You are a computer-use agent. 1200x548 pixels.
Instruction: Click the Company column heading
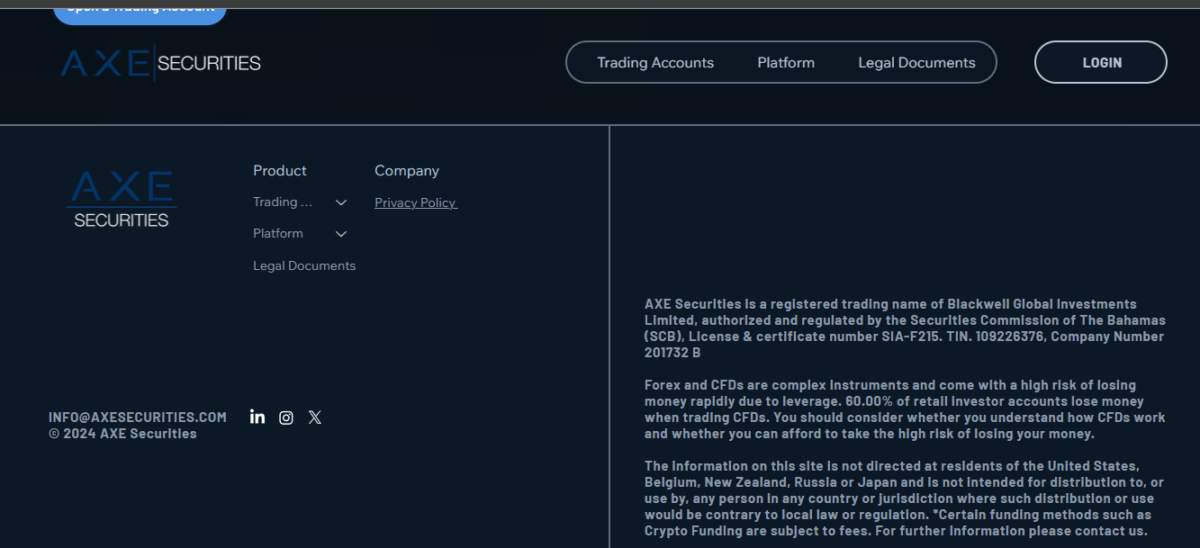pos(407,171)
